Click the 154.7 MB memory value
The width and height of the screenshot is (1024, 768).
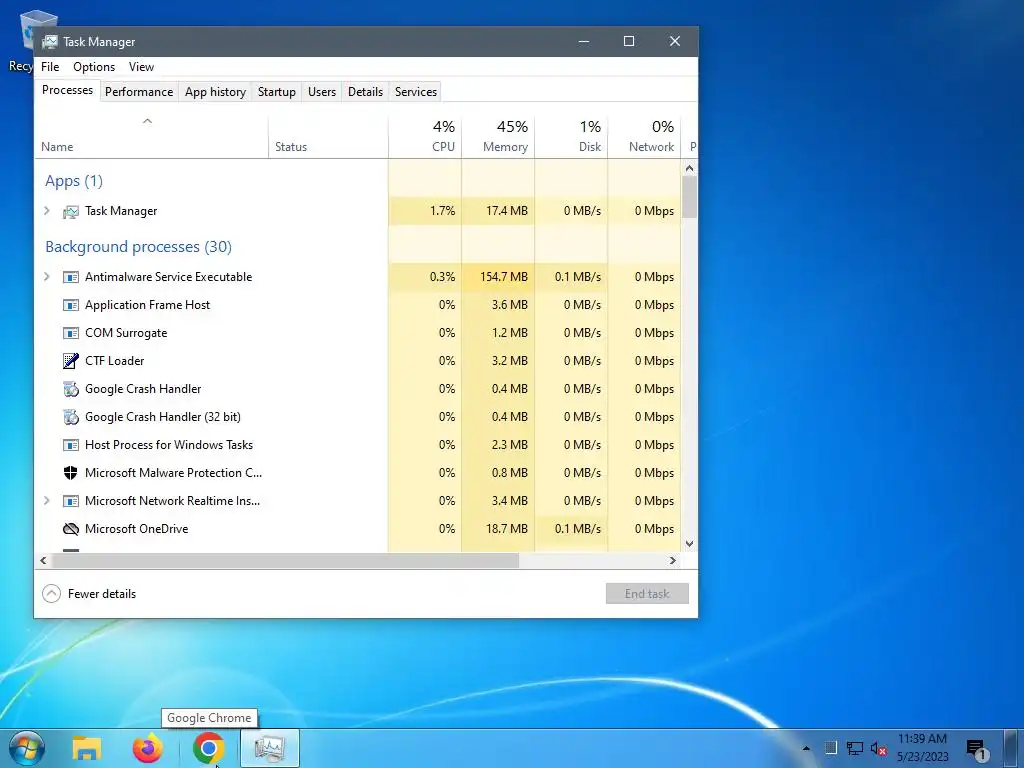pyautogui.click(x=504, y=277)
